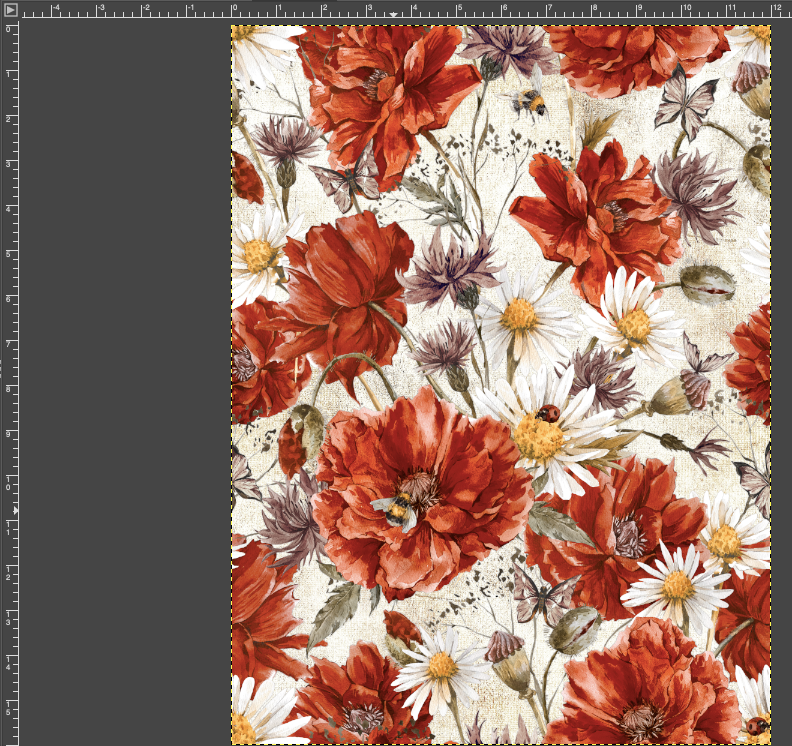Viewport: 792px width, 746px height.
Task: Click the horizontal ruler at the 7 mark
Action: coord(548,10)
